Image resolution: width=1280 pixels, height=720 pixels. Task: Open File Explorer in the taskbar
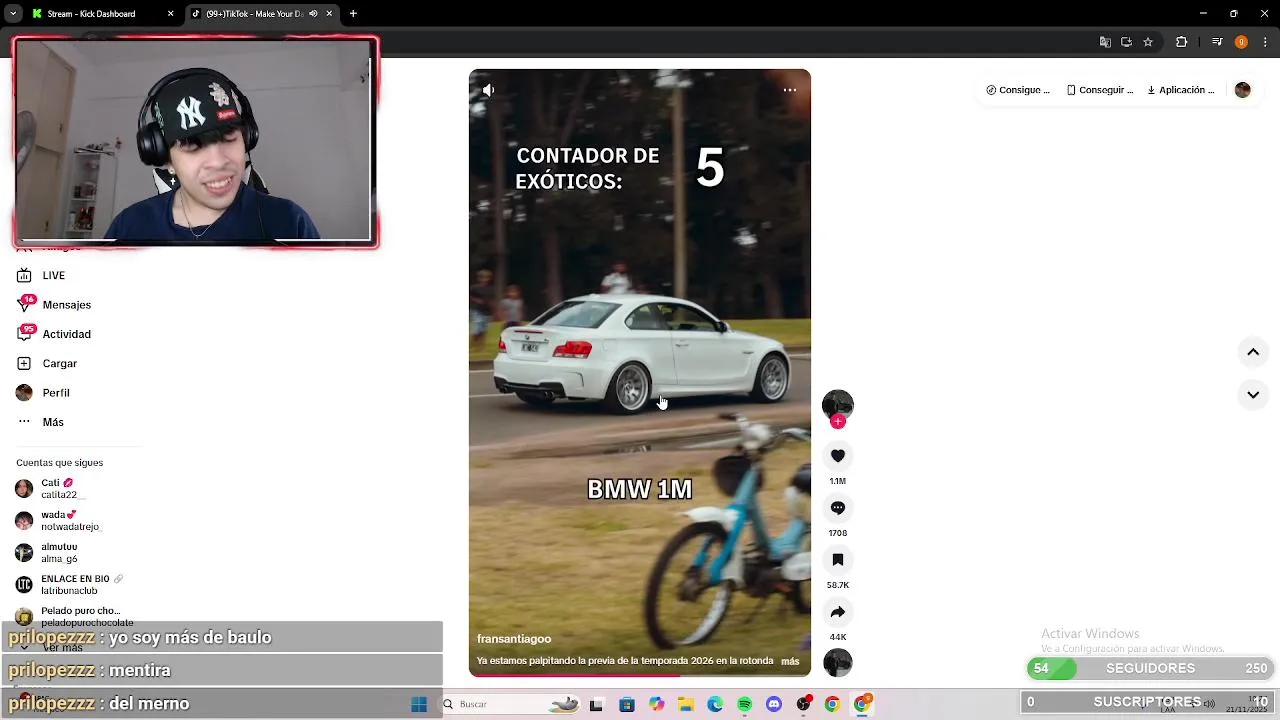(x=686, y=705)
